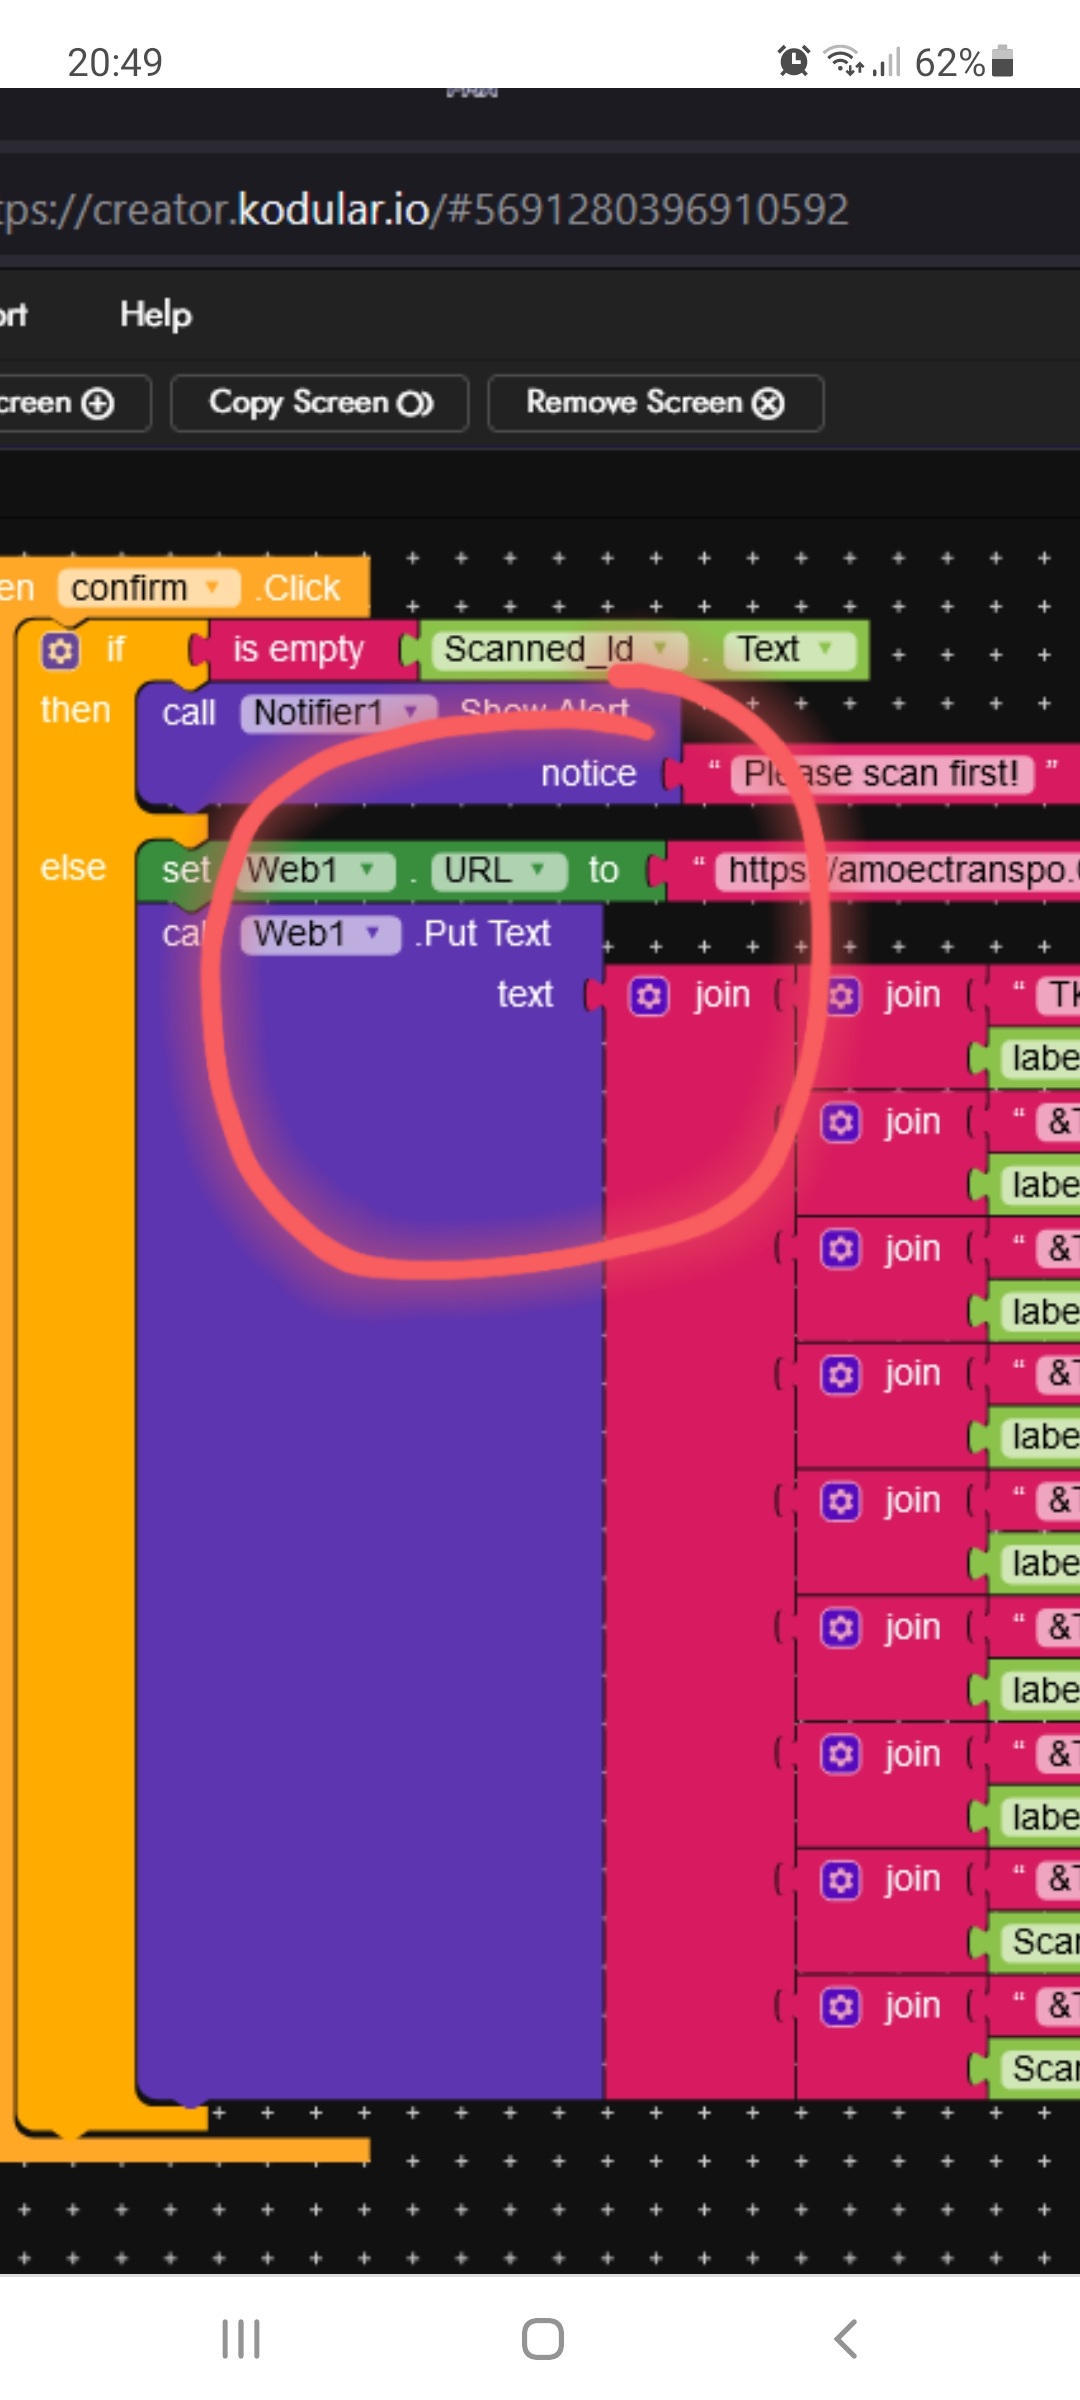This screenshot has width=1080, height=2400.
Task: Open the gear of the third nested join
Action: 840,1248
